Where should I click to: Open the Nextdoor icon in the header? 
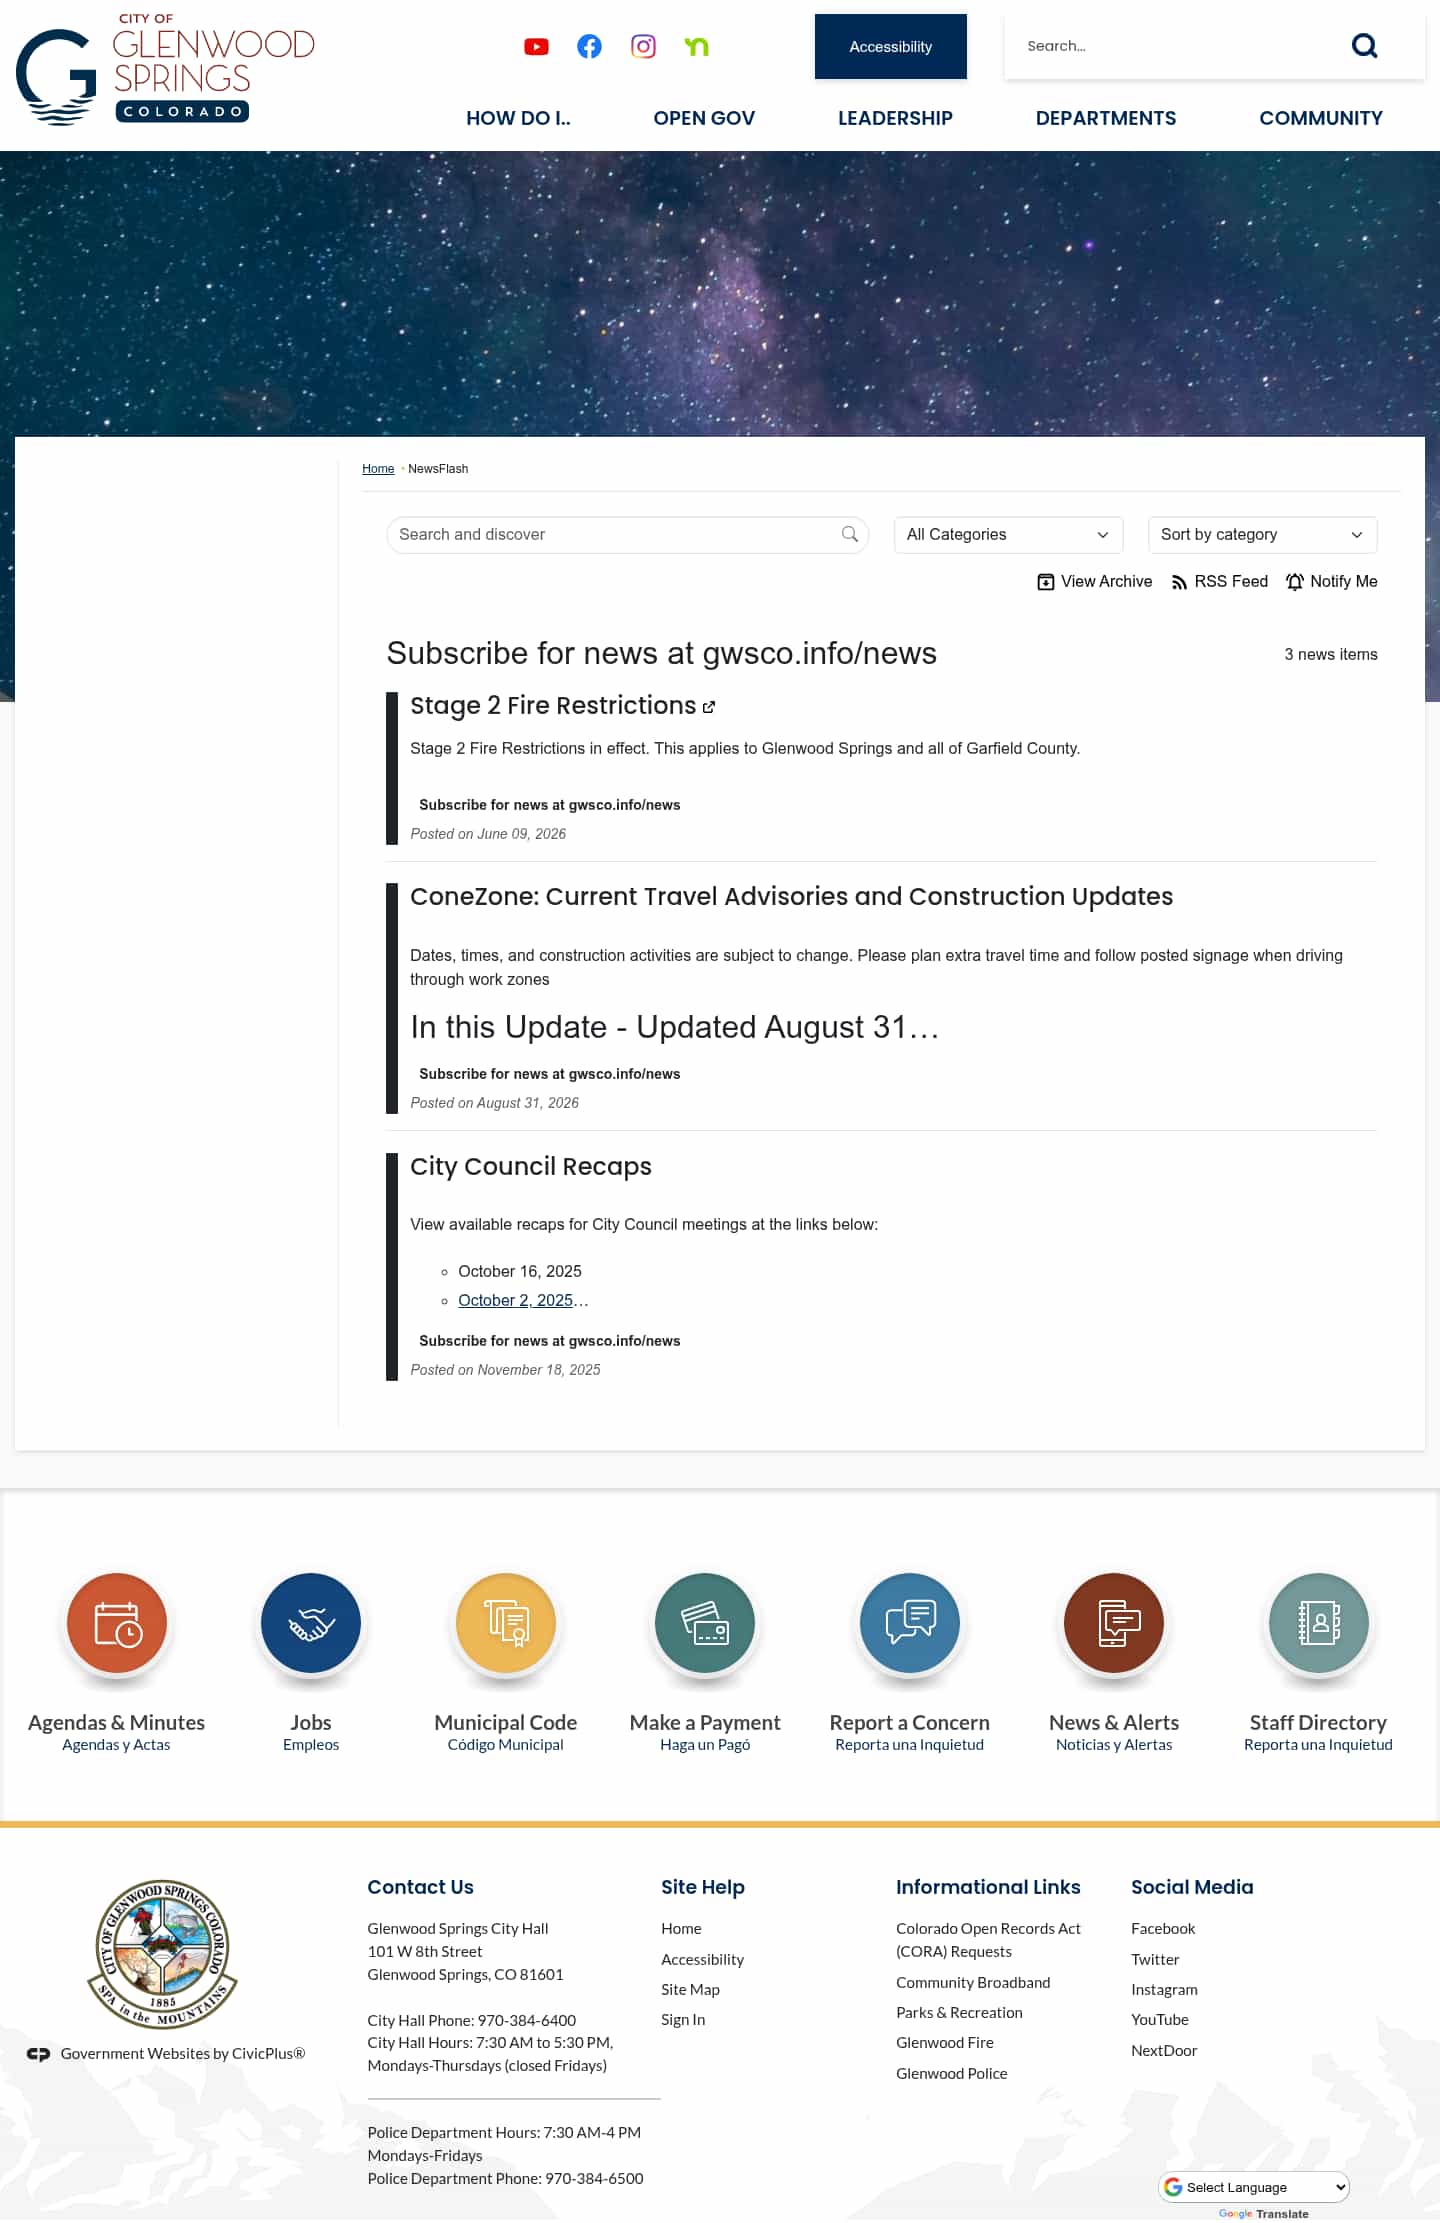click(x=697, y=46)
